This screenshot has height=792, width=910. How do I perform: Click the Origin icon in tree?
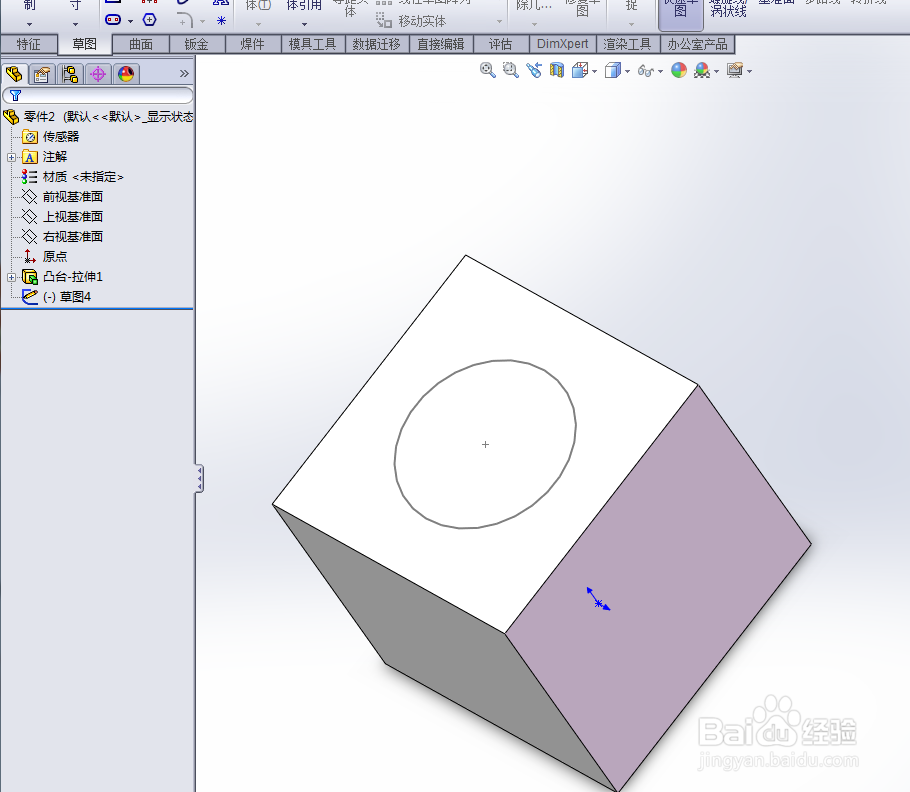[x=30, y=256]
